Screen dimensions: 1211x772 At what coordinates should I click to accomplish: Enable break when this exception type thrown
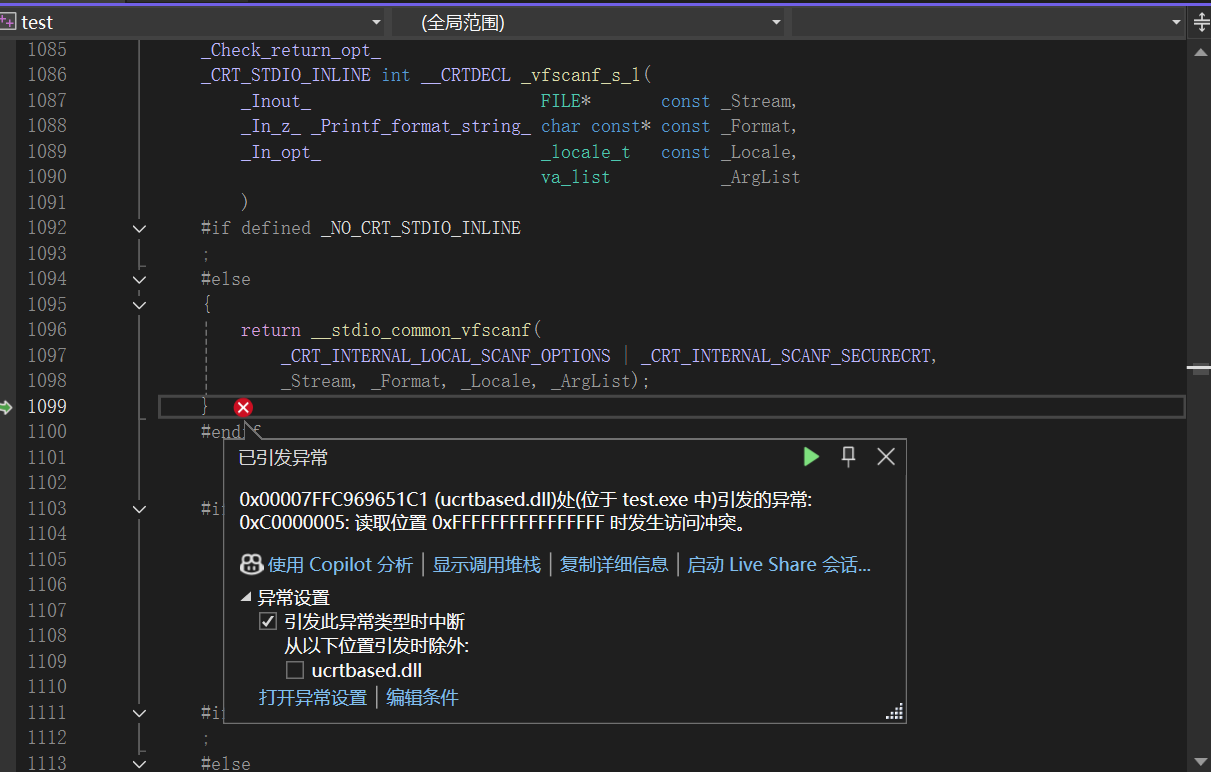pos(267,621)
